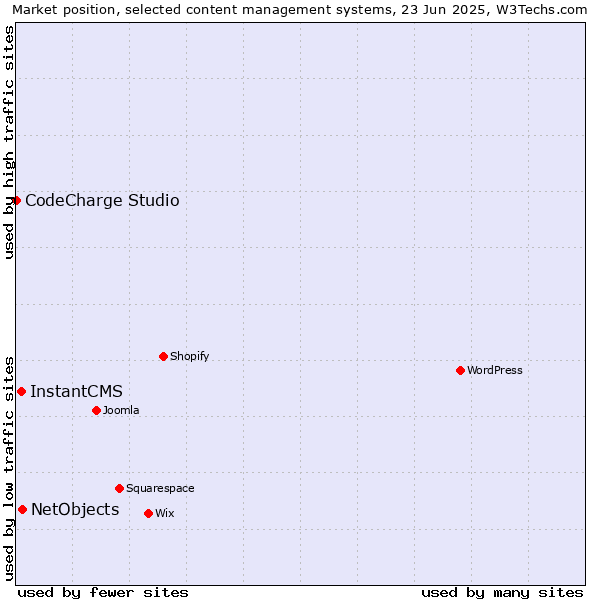Select the 'Shopify' label text
Screen dimensions: 600x600
pyautogui.click(x=189, y=356)
